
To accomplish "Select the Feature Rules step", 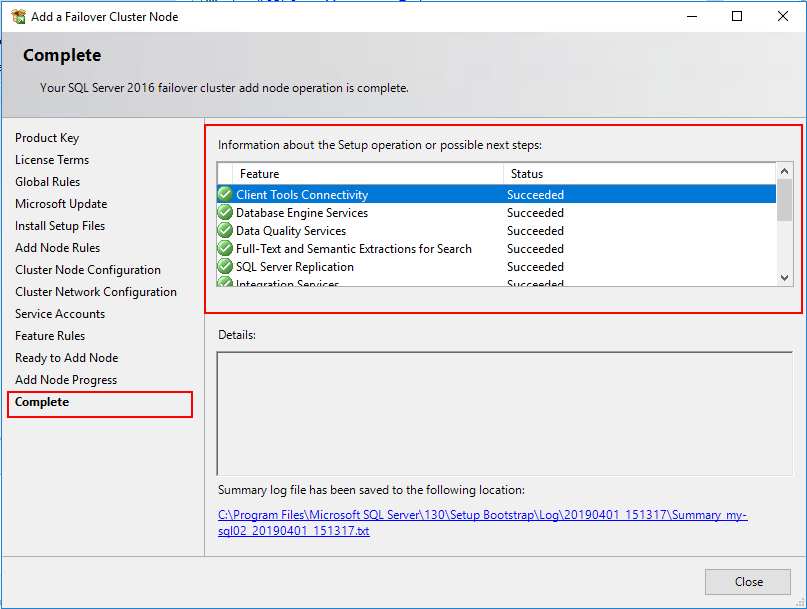I will pos(50,336).
